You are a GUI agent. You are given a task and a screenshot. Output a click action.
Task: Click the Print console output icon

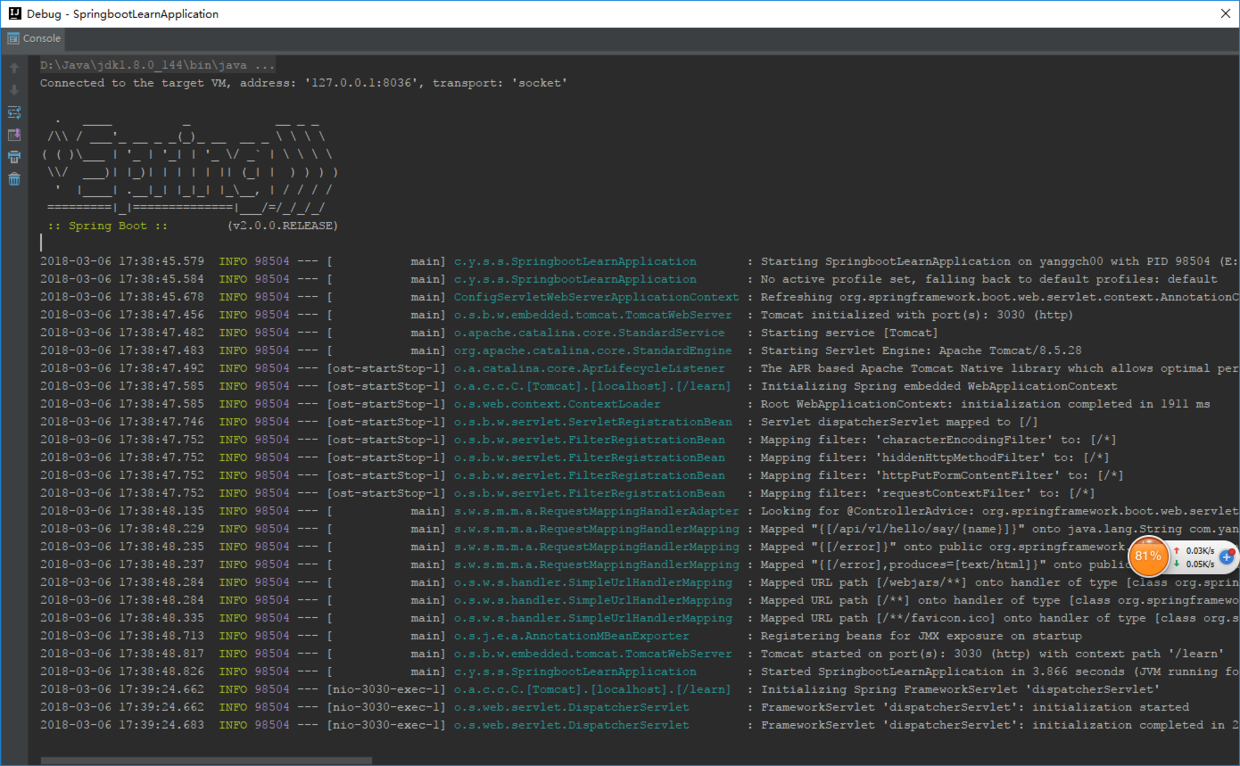[14, 157]
